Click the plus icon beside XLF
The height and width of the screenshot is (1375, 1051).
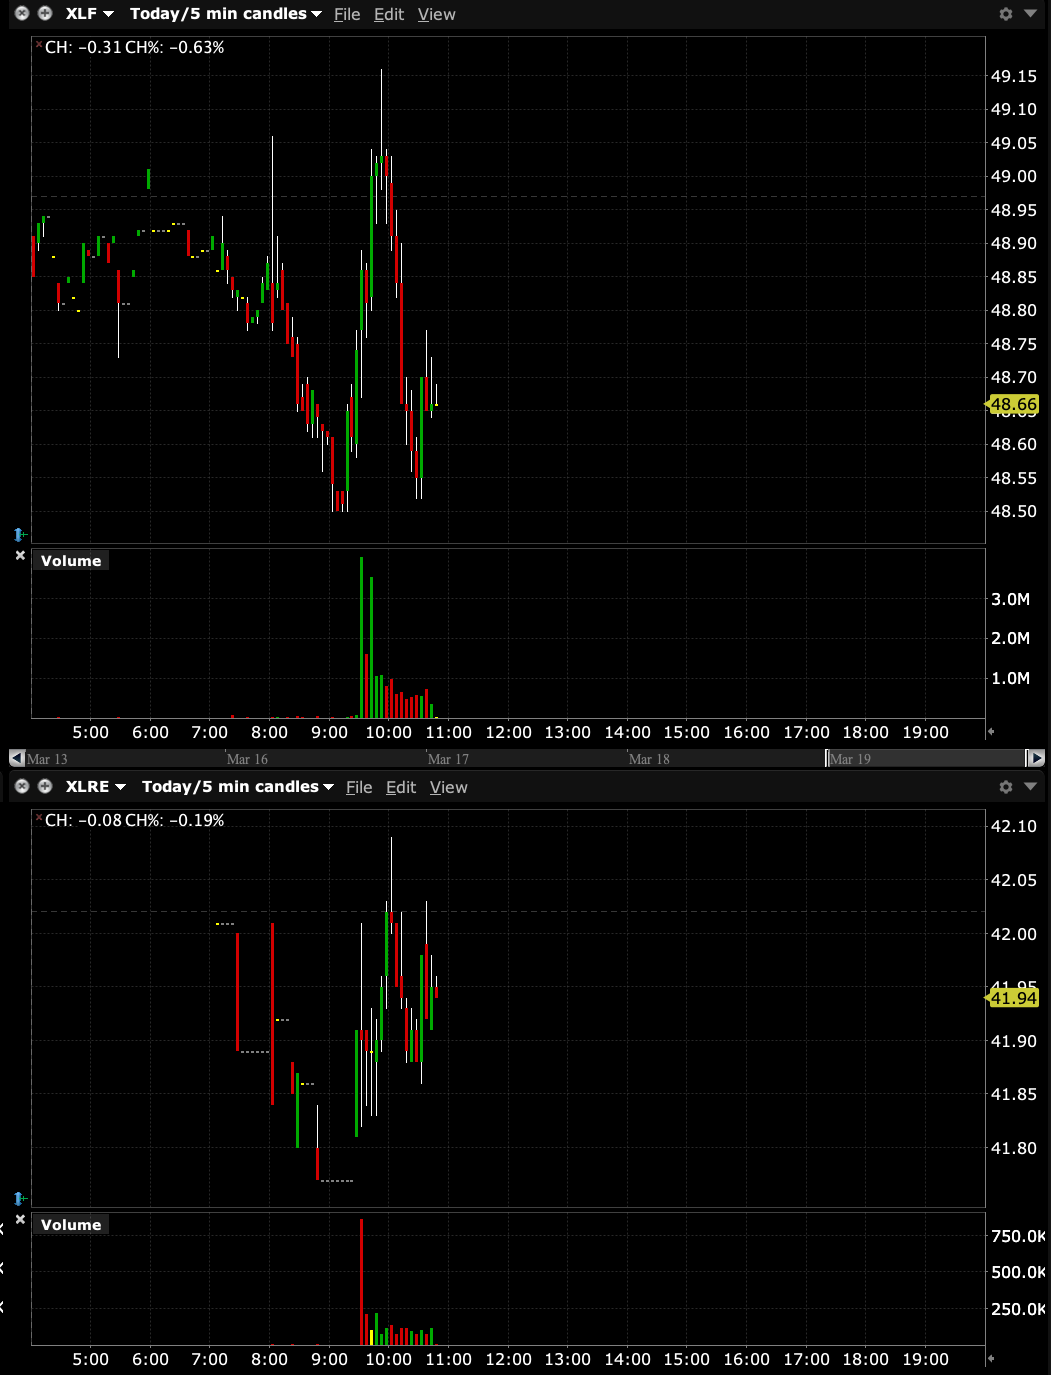45,14
